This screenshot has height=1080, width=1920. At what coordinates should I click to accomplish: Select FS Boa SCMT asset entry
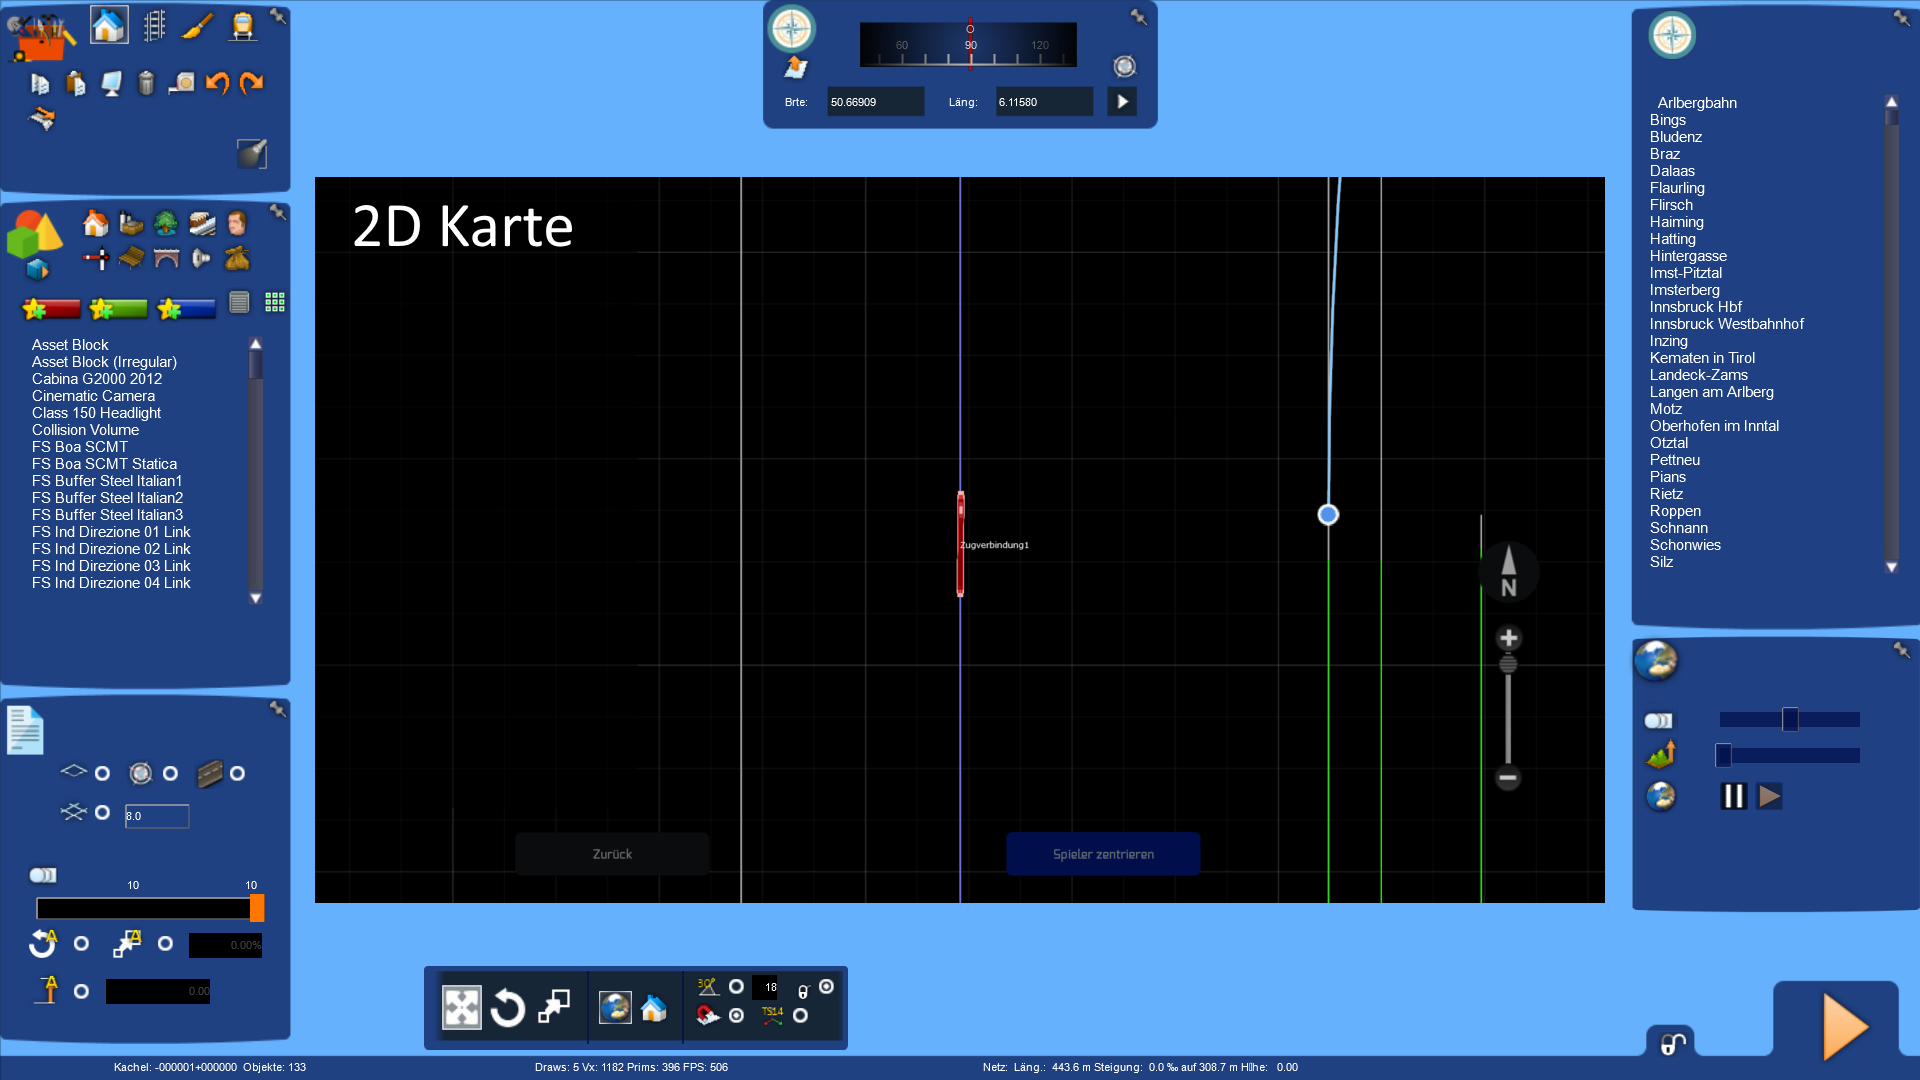(80, 447)
